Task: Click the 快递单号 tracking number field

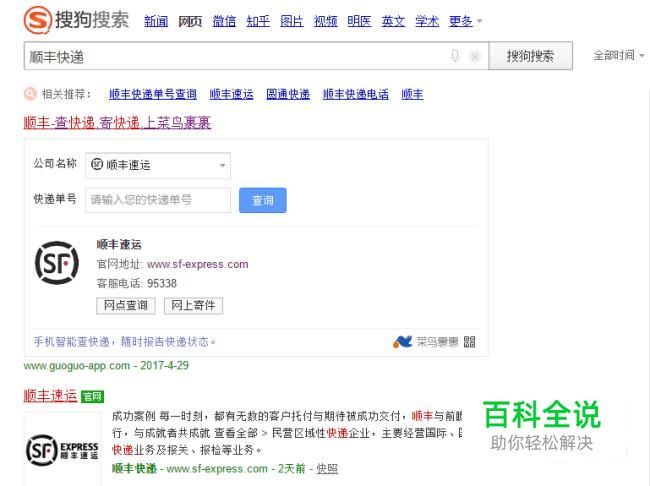Action: [158, 200]
